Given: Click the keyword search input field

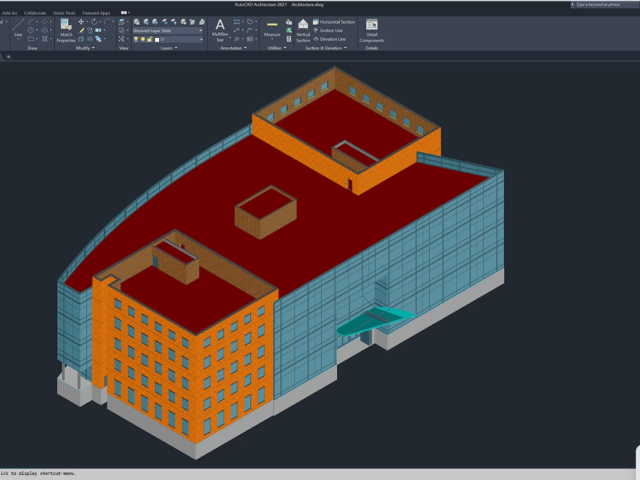Looking at the screenshot, I should point(597,5).
